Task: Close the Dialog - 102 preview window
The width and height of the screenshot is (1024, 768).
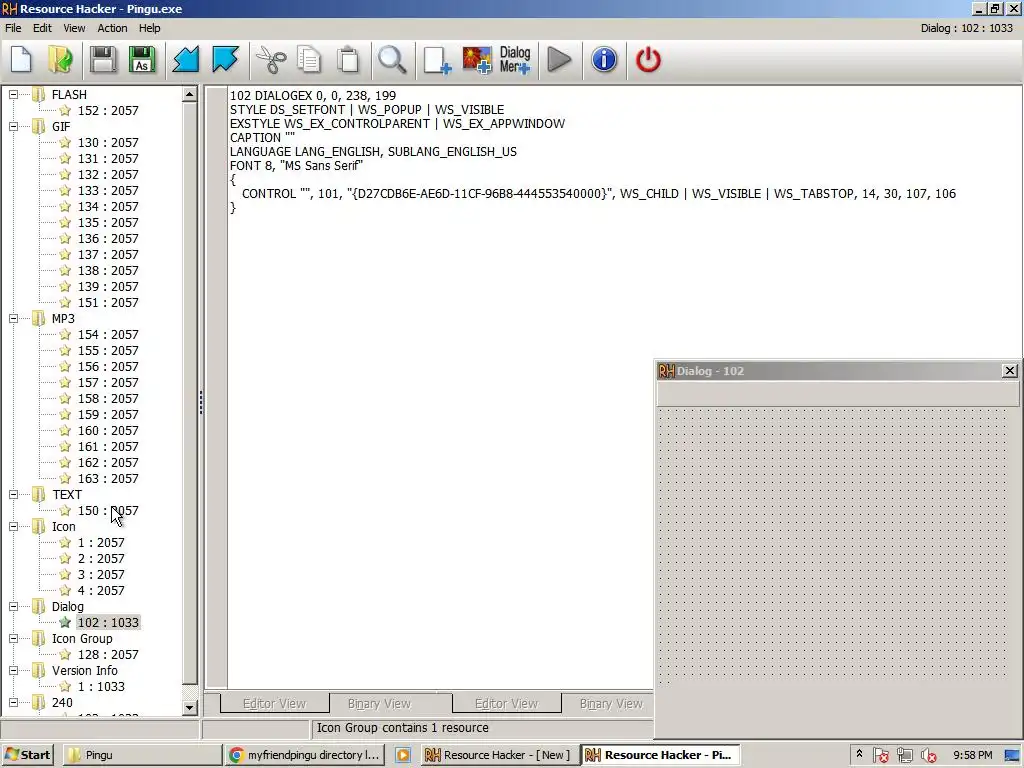Action: pyautogui.click(x=1010, y=371)
